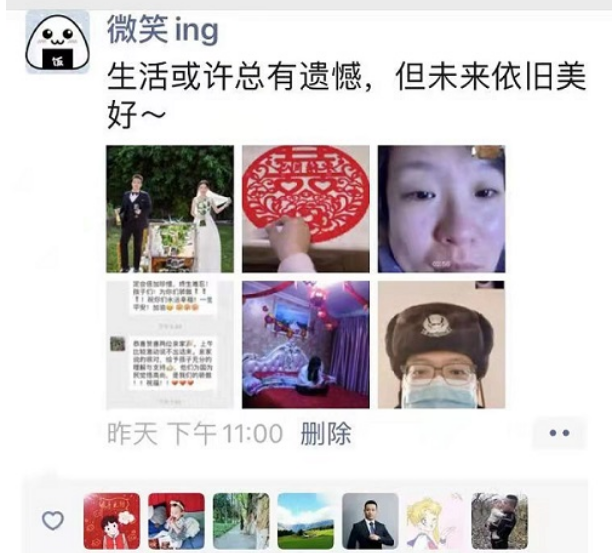The image size is (614, 553).
Task: Select the post caption text 生活或许总有遗憾
Action: (234, 76)
